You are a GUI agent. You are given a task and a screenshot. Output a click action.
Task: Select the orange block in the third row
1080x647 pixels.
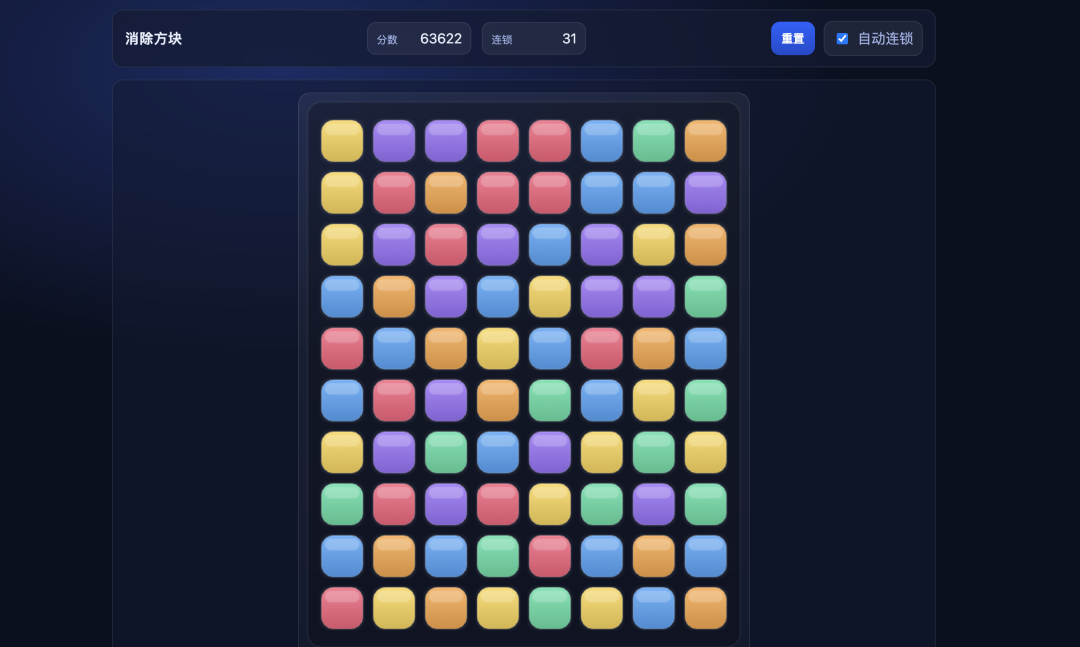tap(705, 245)
